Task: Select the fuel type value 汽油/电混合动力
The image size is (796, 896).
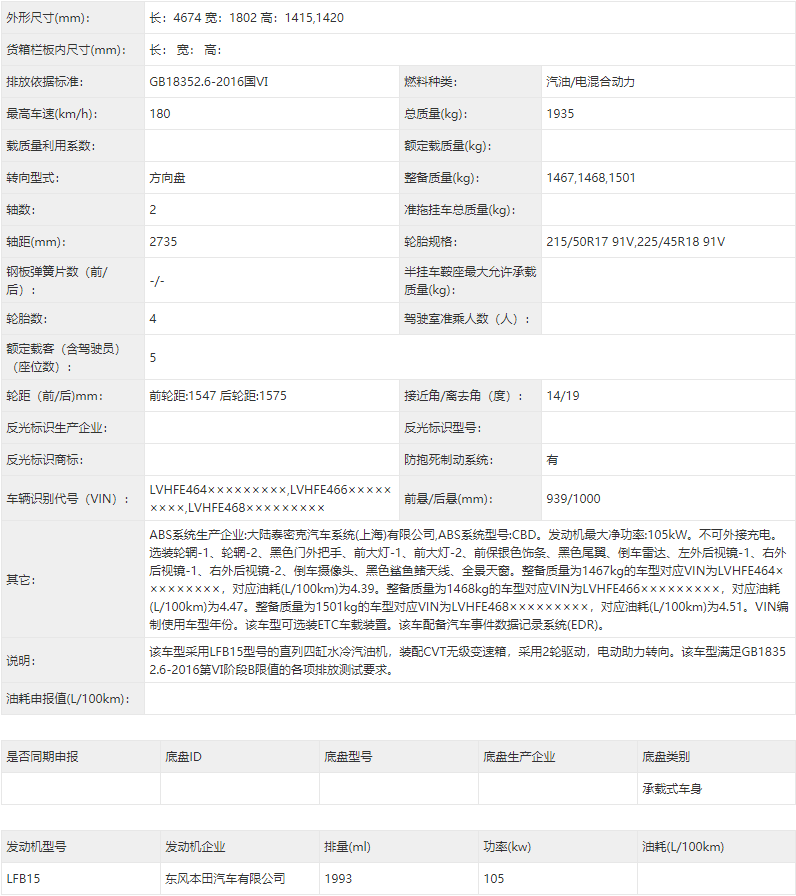Action: (590, 82)
